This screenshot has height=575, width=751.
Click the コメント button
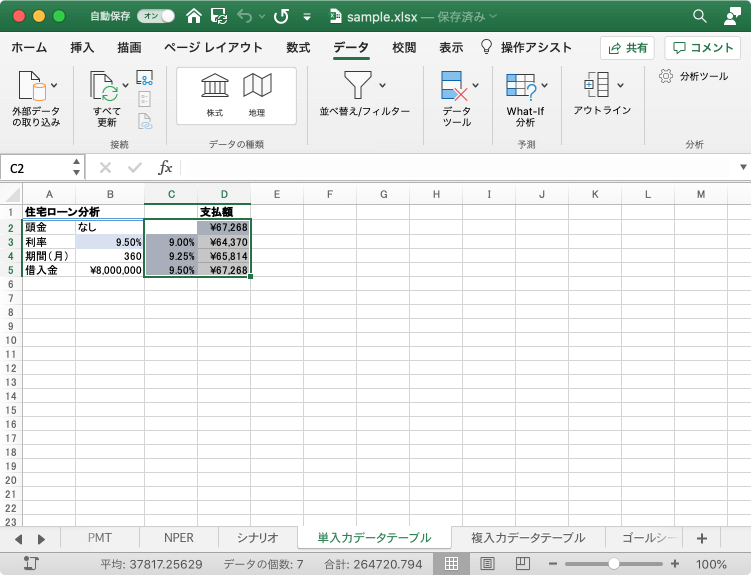[703, 48]
